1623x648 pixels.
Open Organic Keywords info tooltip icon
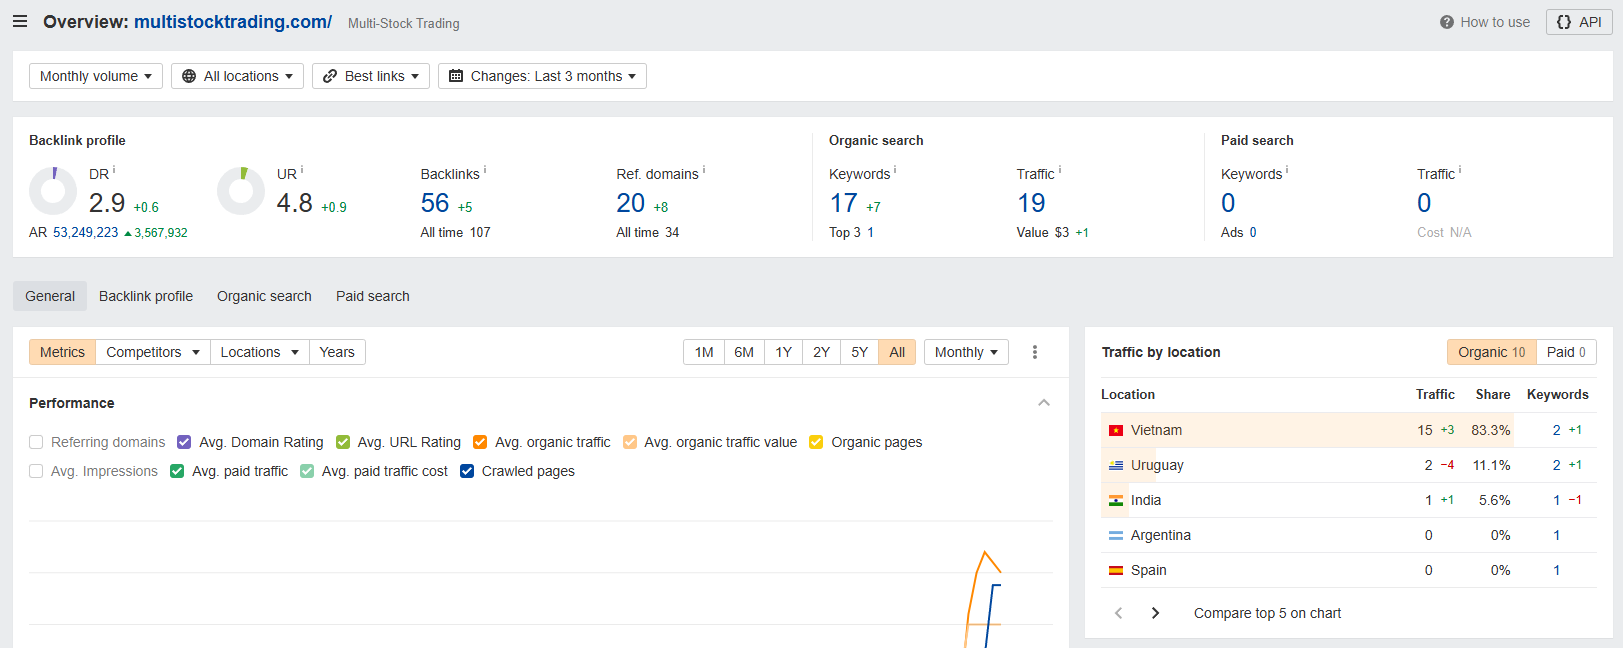[895, 170]
